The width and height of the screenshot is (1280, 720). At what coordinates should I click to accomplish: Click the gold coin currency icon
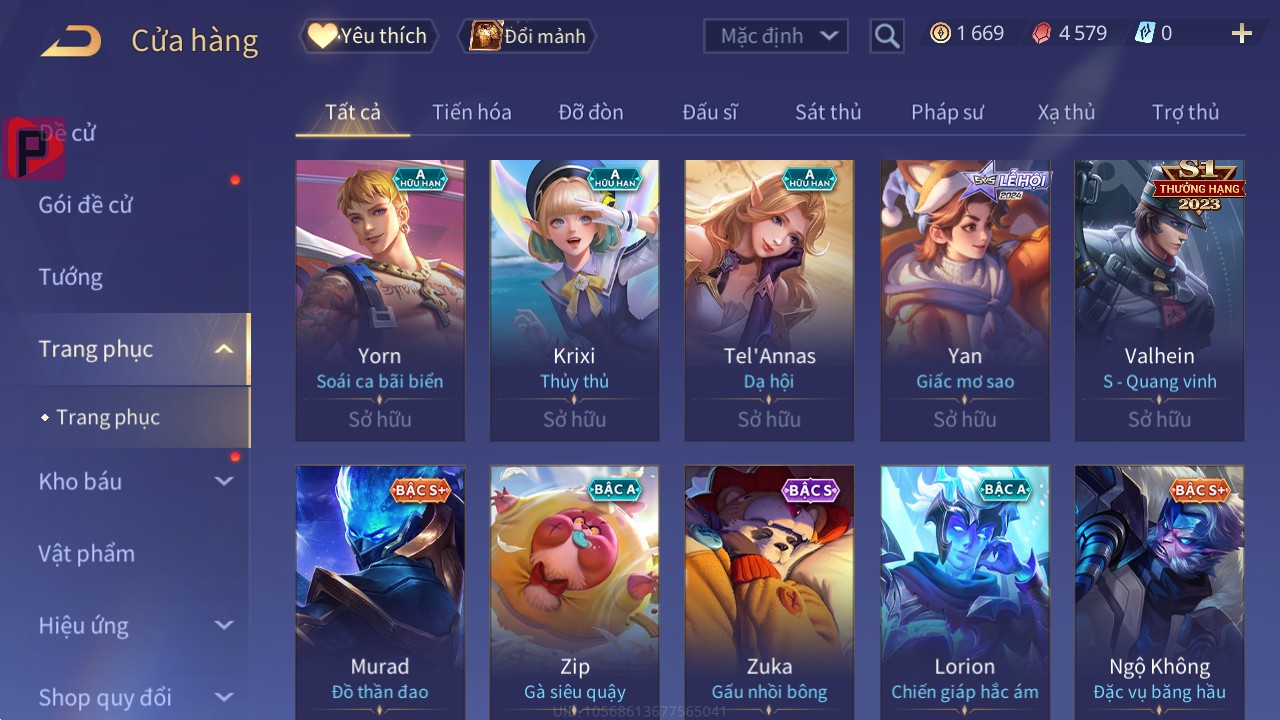[x=940, y=33]
